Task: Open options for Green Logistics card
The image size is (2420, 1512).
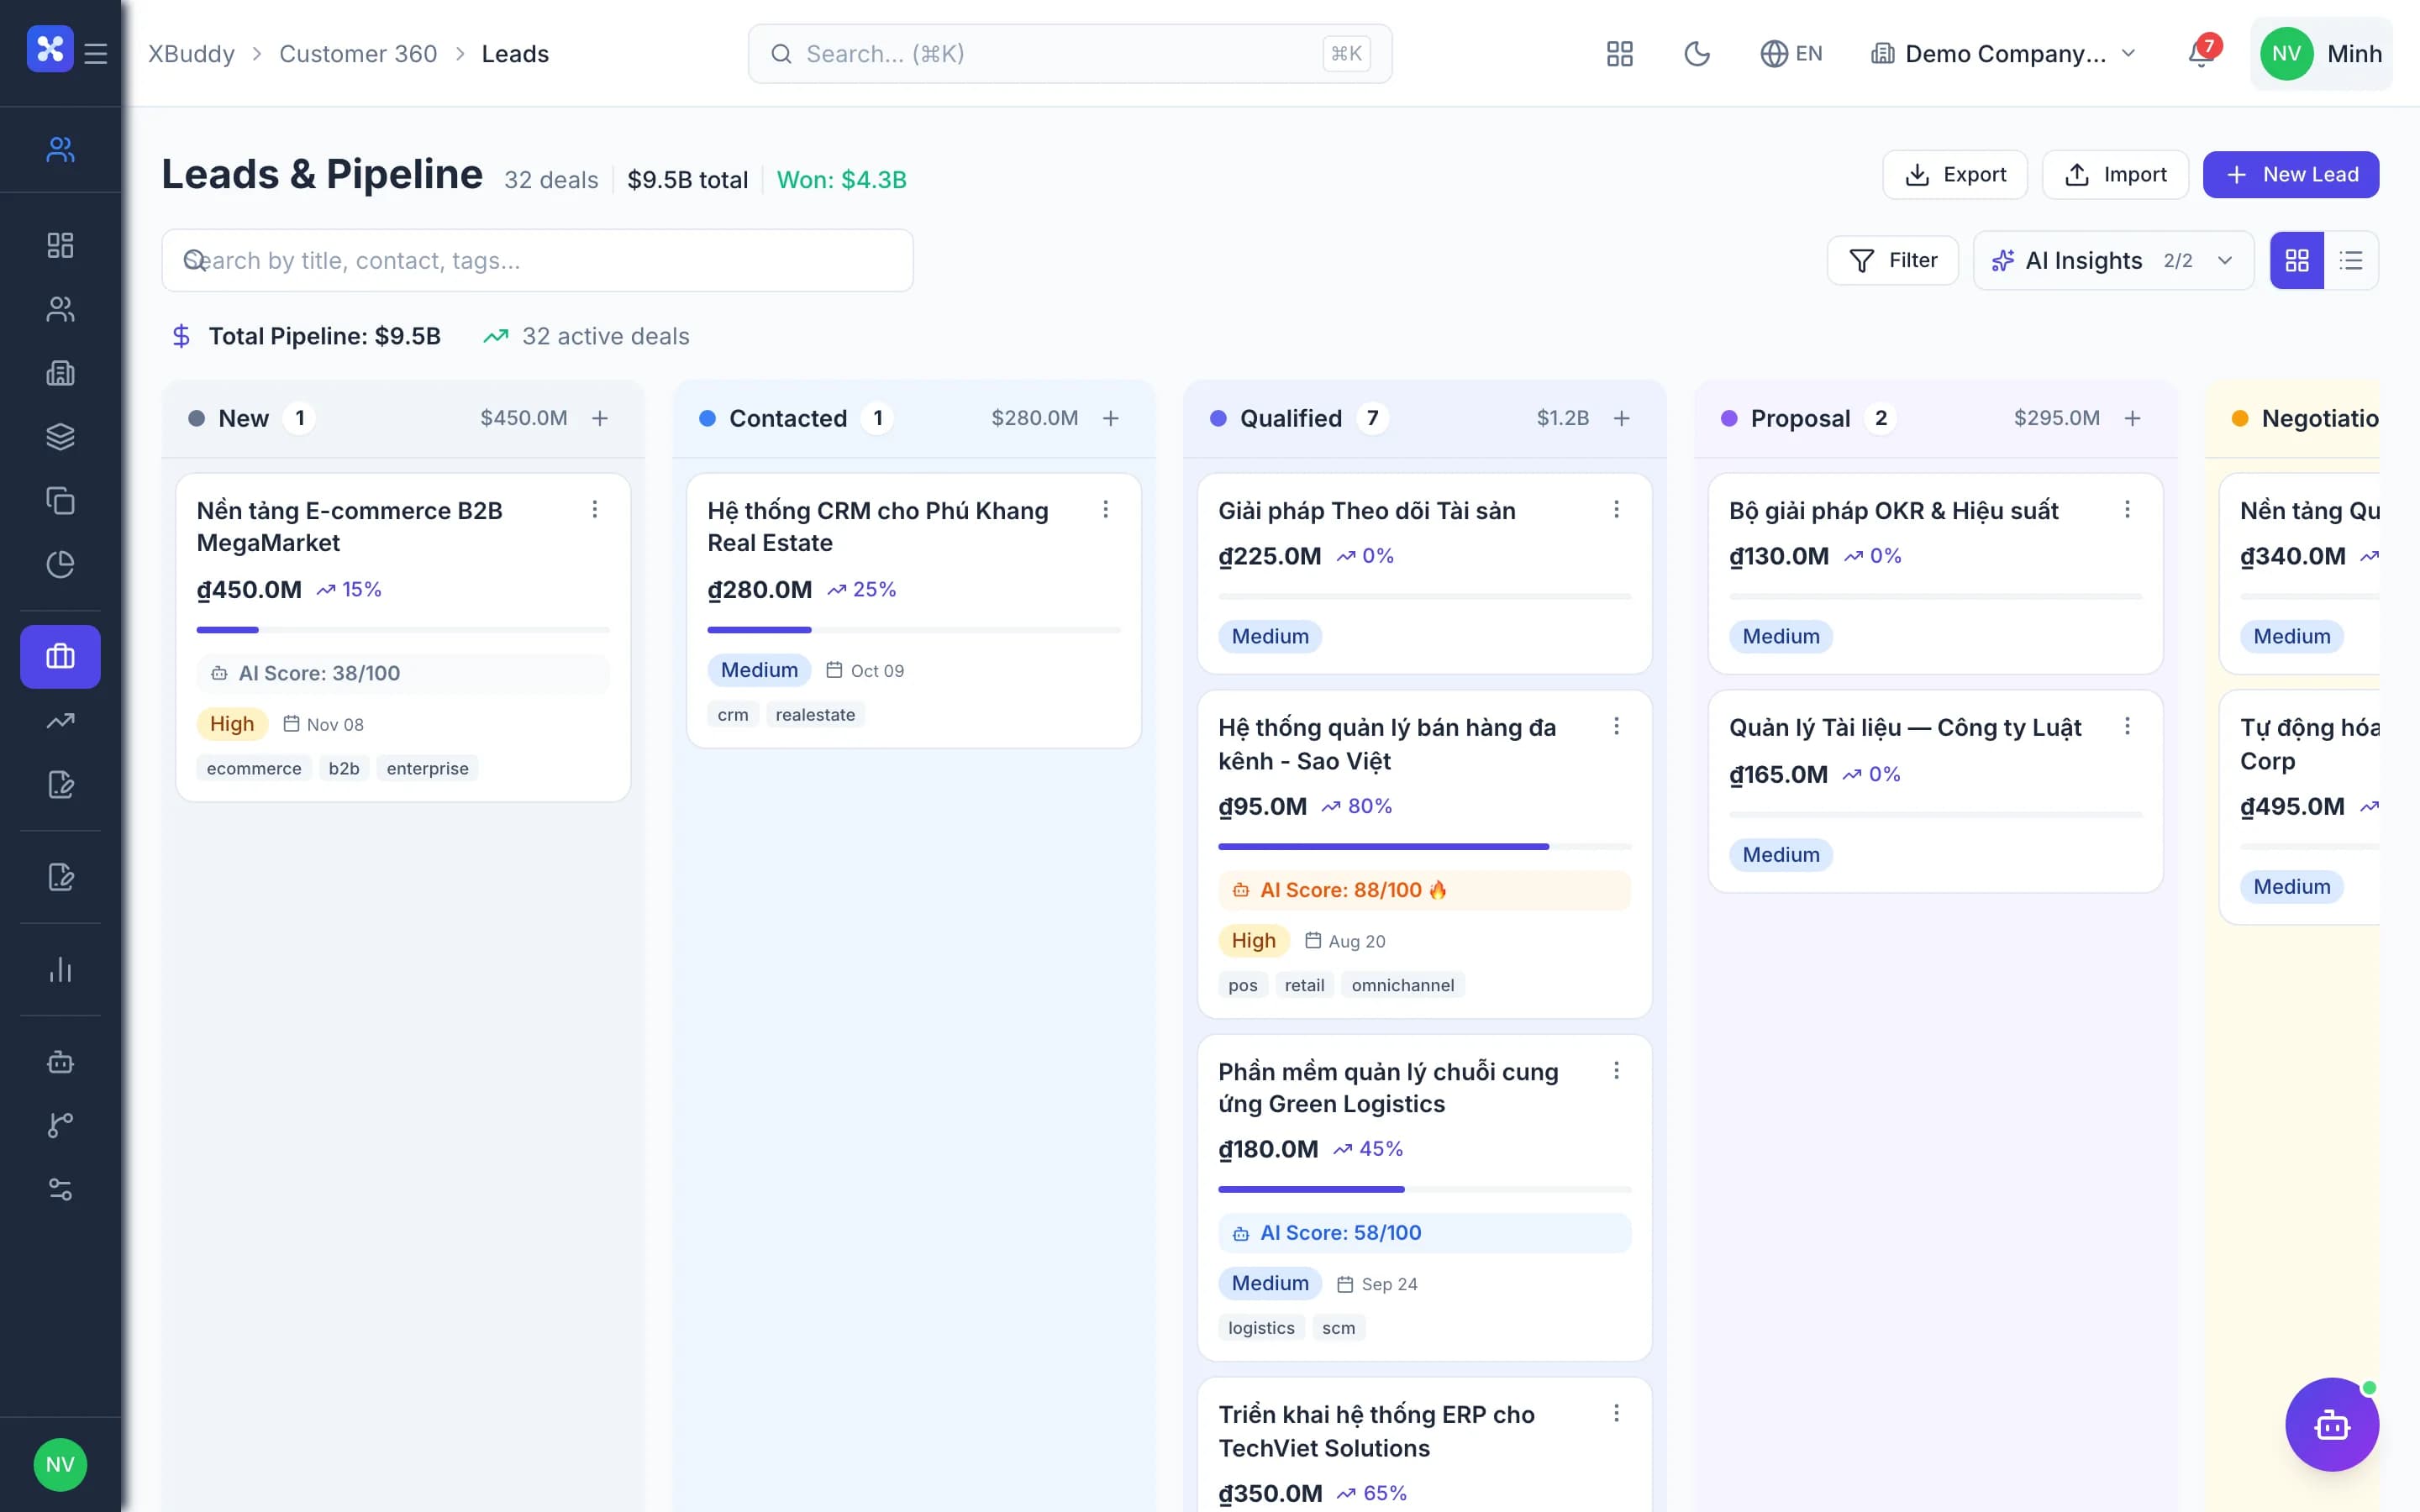Action: (1616, 1071)
